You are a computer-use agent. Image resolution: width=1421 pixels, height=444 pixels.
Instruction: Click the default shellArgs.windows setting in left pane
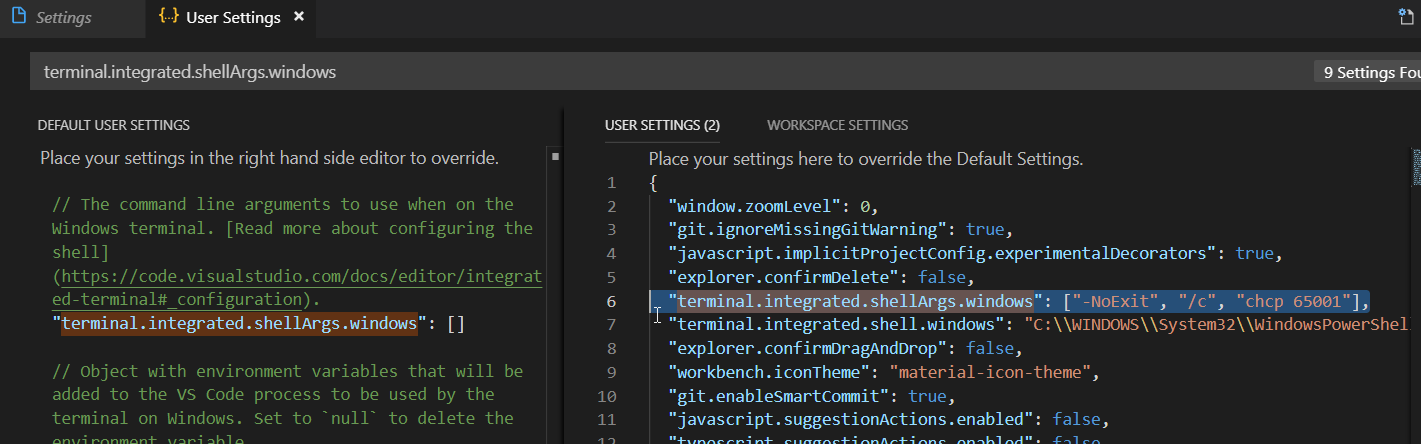tap(240, 323)
